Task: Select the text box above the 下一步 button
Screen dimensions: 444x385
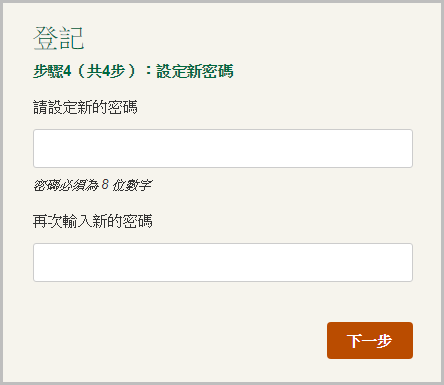Action: [x=223, y=262]
